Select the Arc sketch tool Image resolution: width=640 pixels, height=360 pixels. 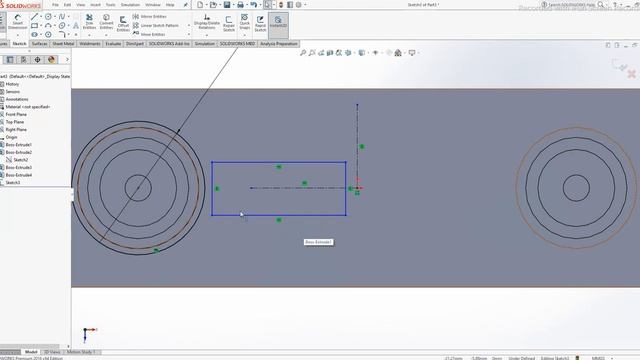click(48, 25)
